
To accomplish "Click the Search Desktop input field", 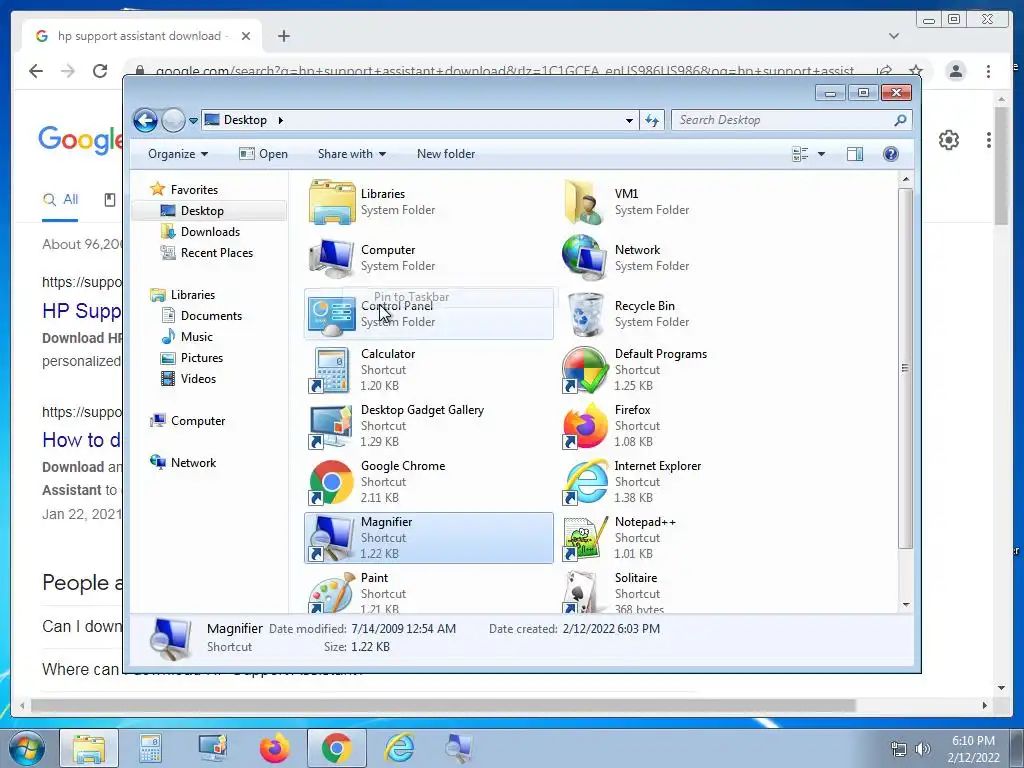I will click(782, 120).
